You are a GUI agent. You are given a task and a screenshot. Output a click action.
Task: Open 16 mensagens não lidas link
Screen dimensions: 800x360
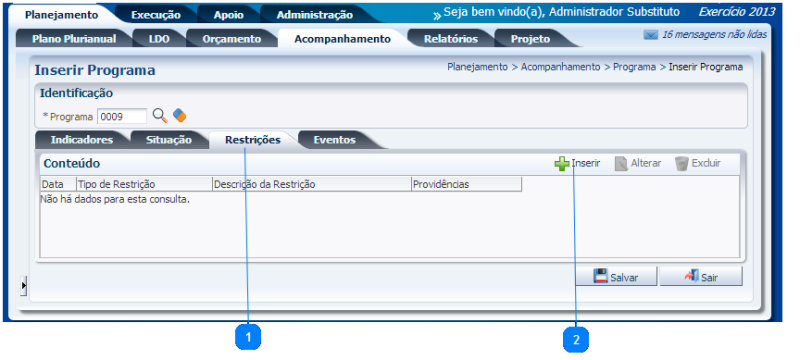point(714,35)
